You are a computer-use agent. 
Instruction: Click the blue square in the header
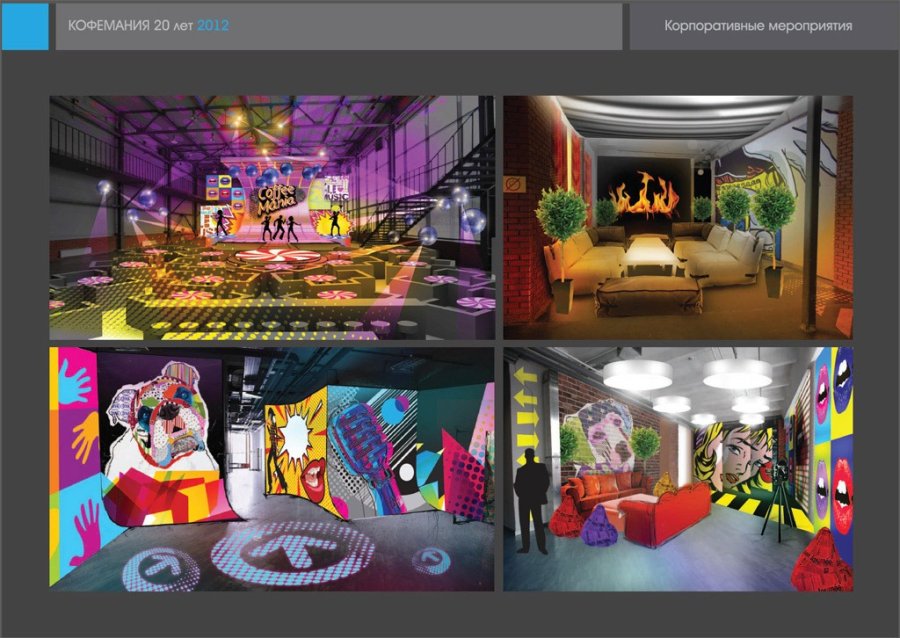tap(24, 26)
